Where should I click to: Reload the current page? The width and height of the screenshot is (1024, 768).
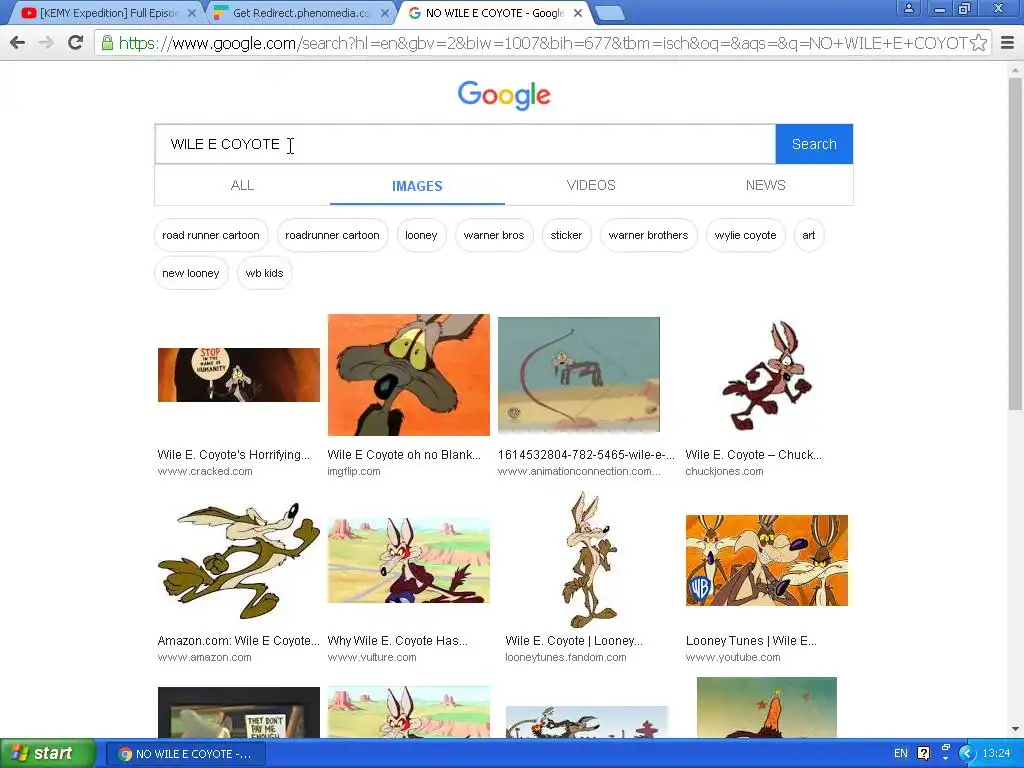point(76,43)
